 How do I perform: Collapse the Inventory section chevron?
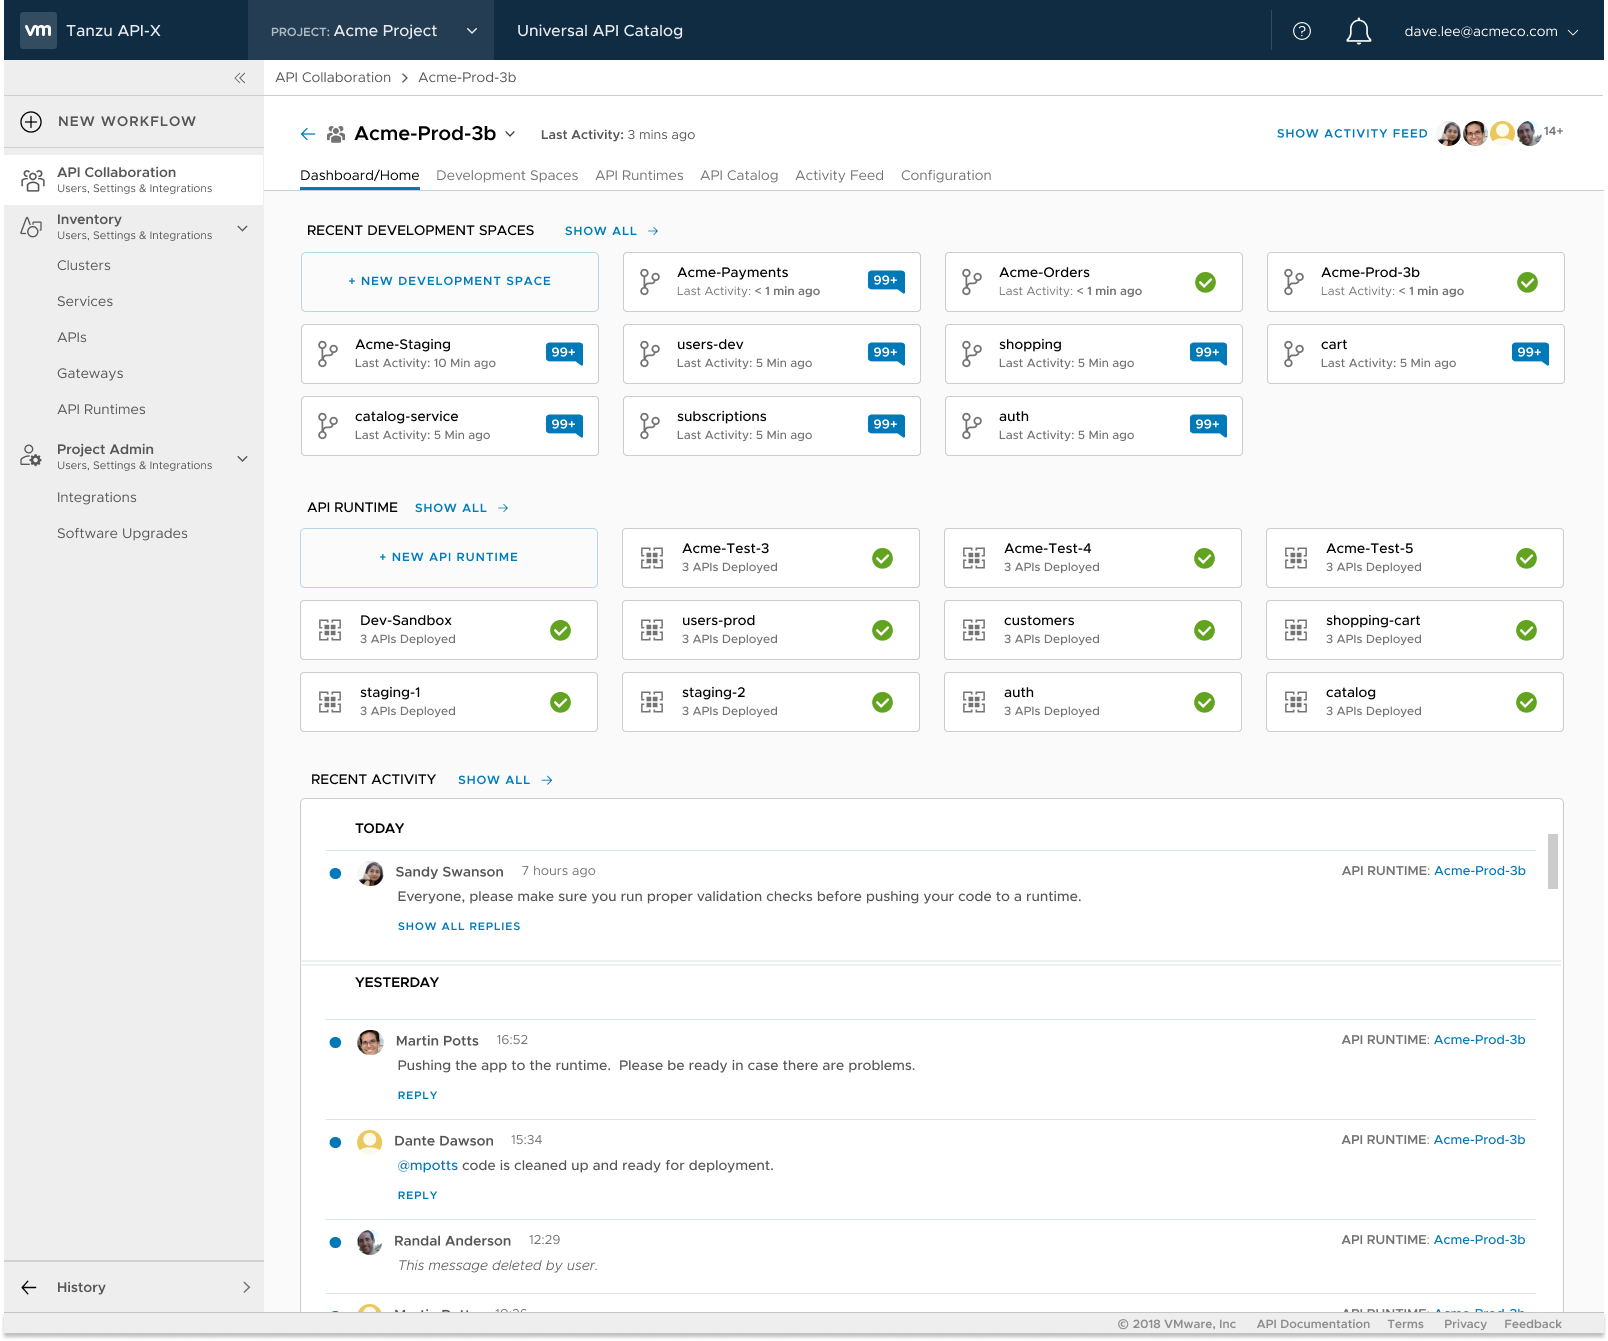[242, 228]
